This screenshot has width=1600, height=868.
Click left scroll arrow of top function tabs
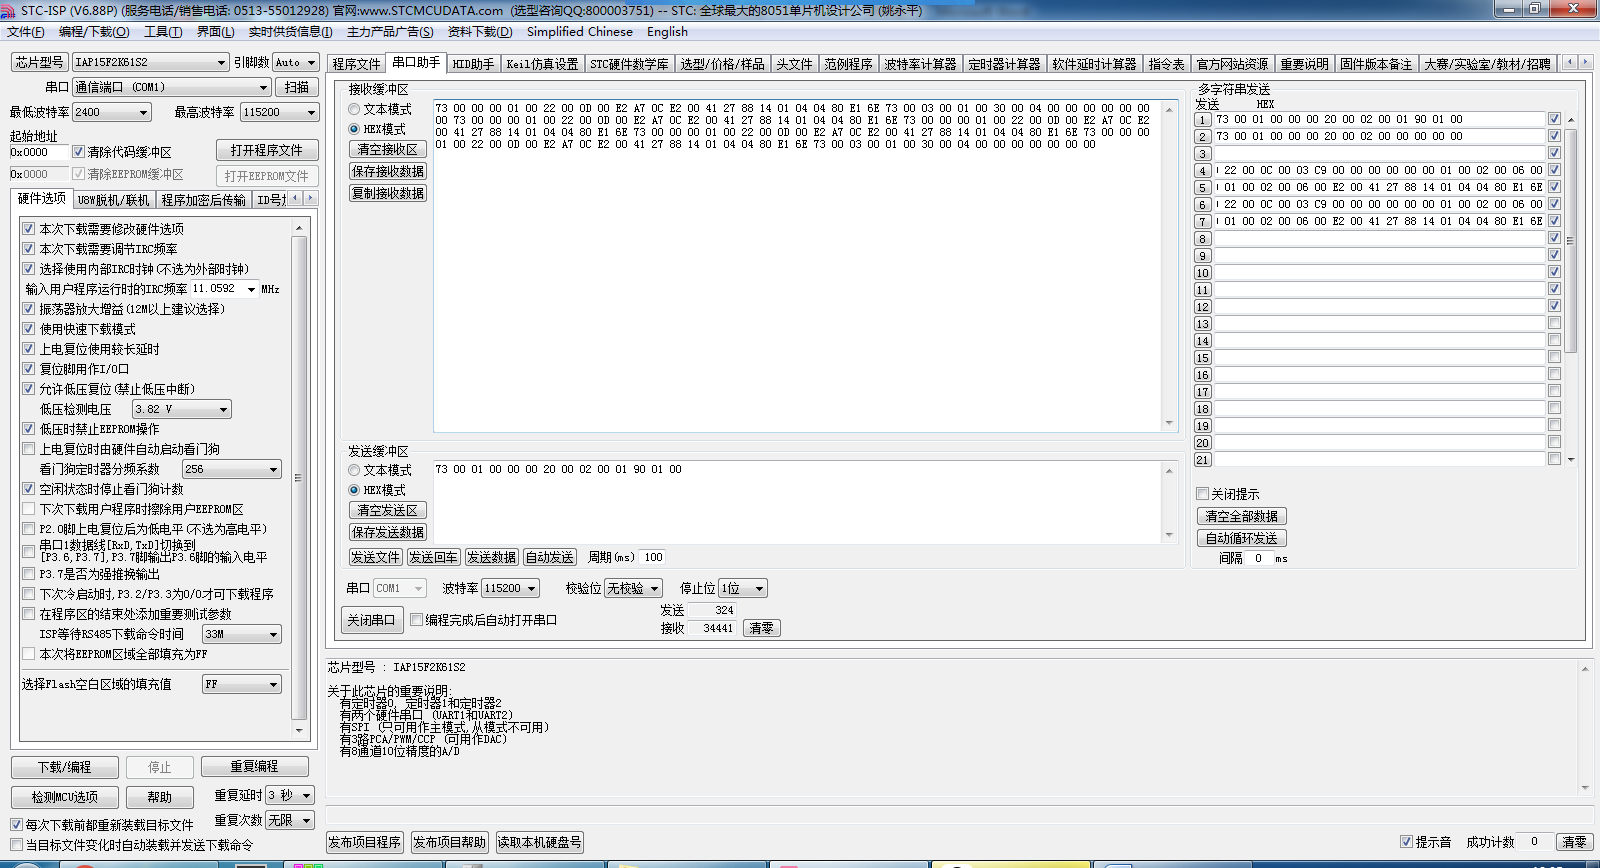click(1570, 62)
